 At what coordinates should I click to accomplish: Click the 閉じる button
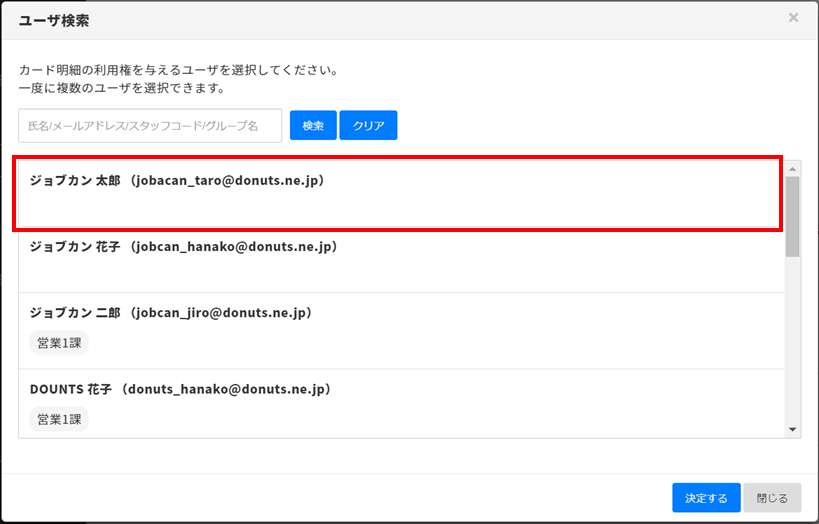tap(772, 497)
